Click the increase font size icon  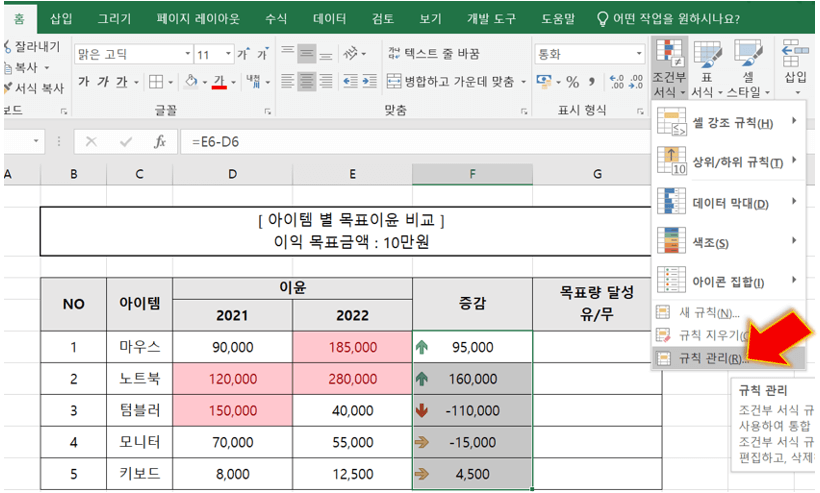click(x=244, y=54)
